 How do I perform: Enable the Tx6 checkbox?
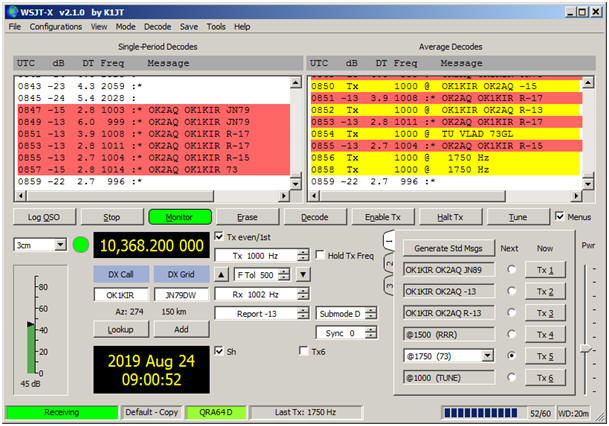(x=304, y=351)
